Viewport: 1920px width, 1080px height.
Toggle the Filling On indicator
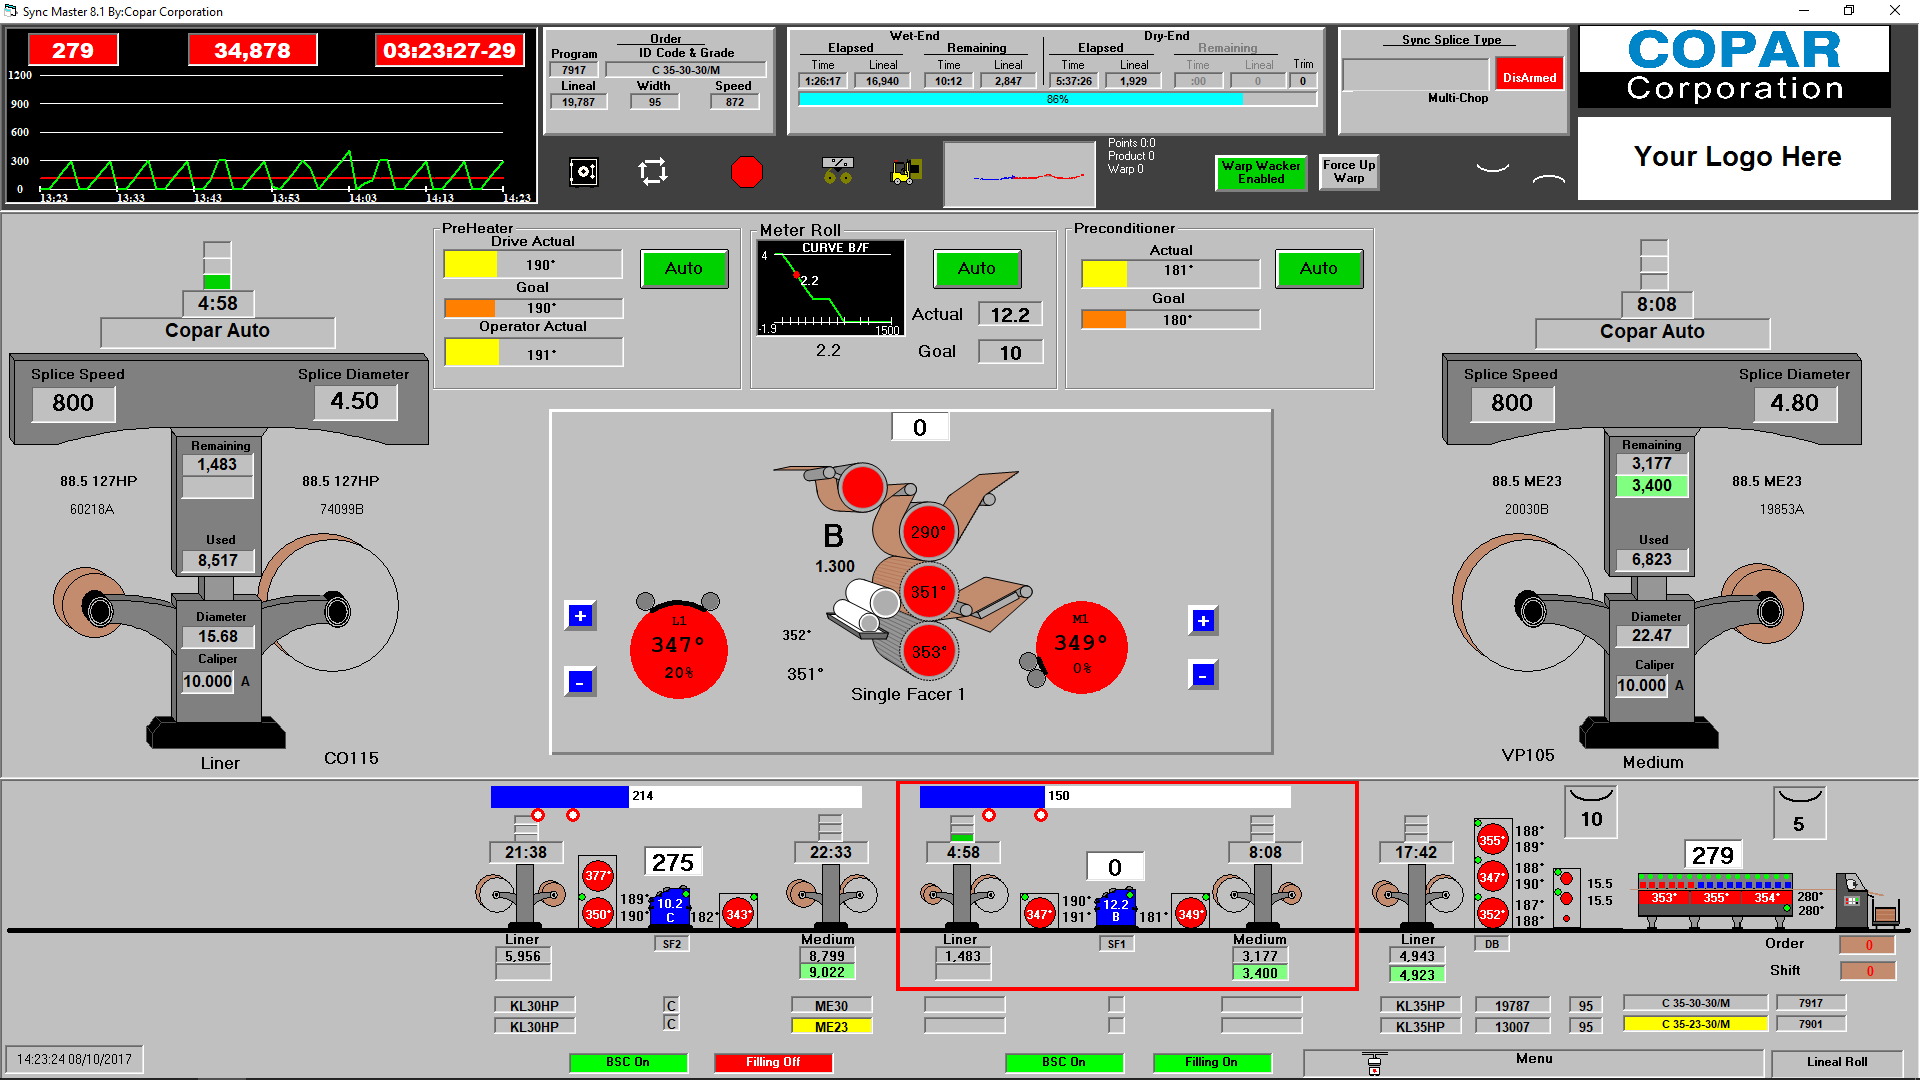(1212, 1062)
